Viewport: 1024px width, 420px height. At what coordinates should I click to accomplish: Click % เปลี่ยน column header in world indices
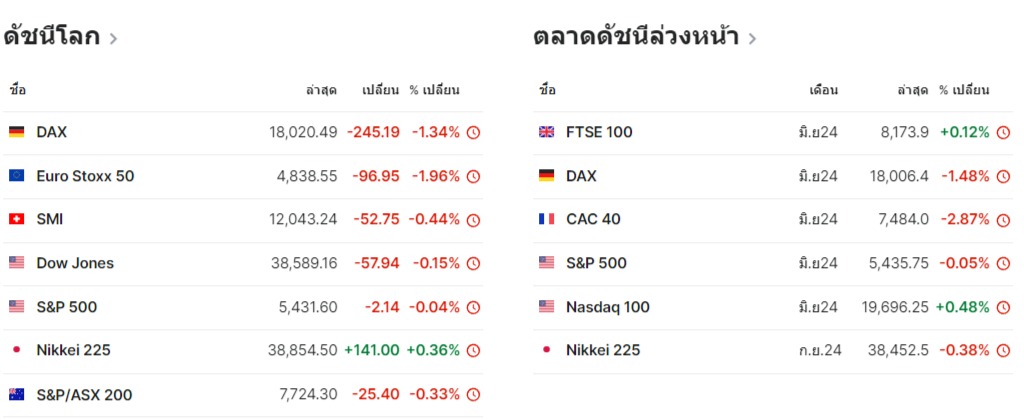click(434, 90)
